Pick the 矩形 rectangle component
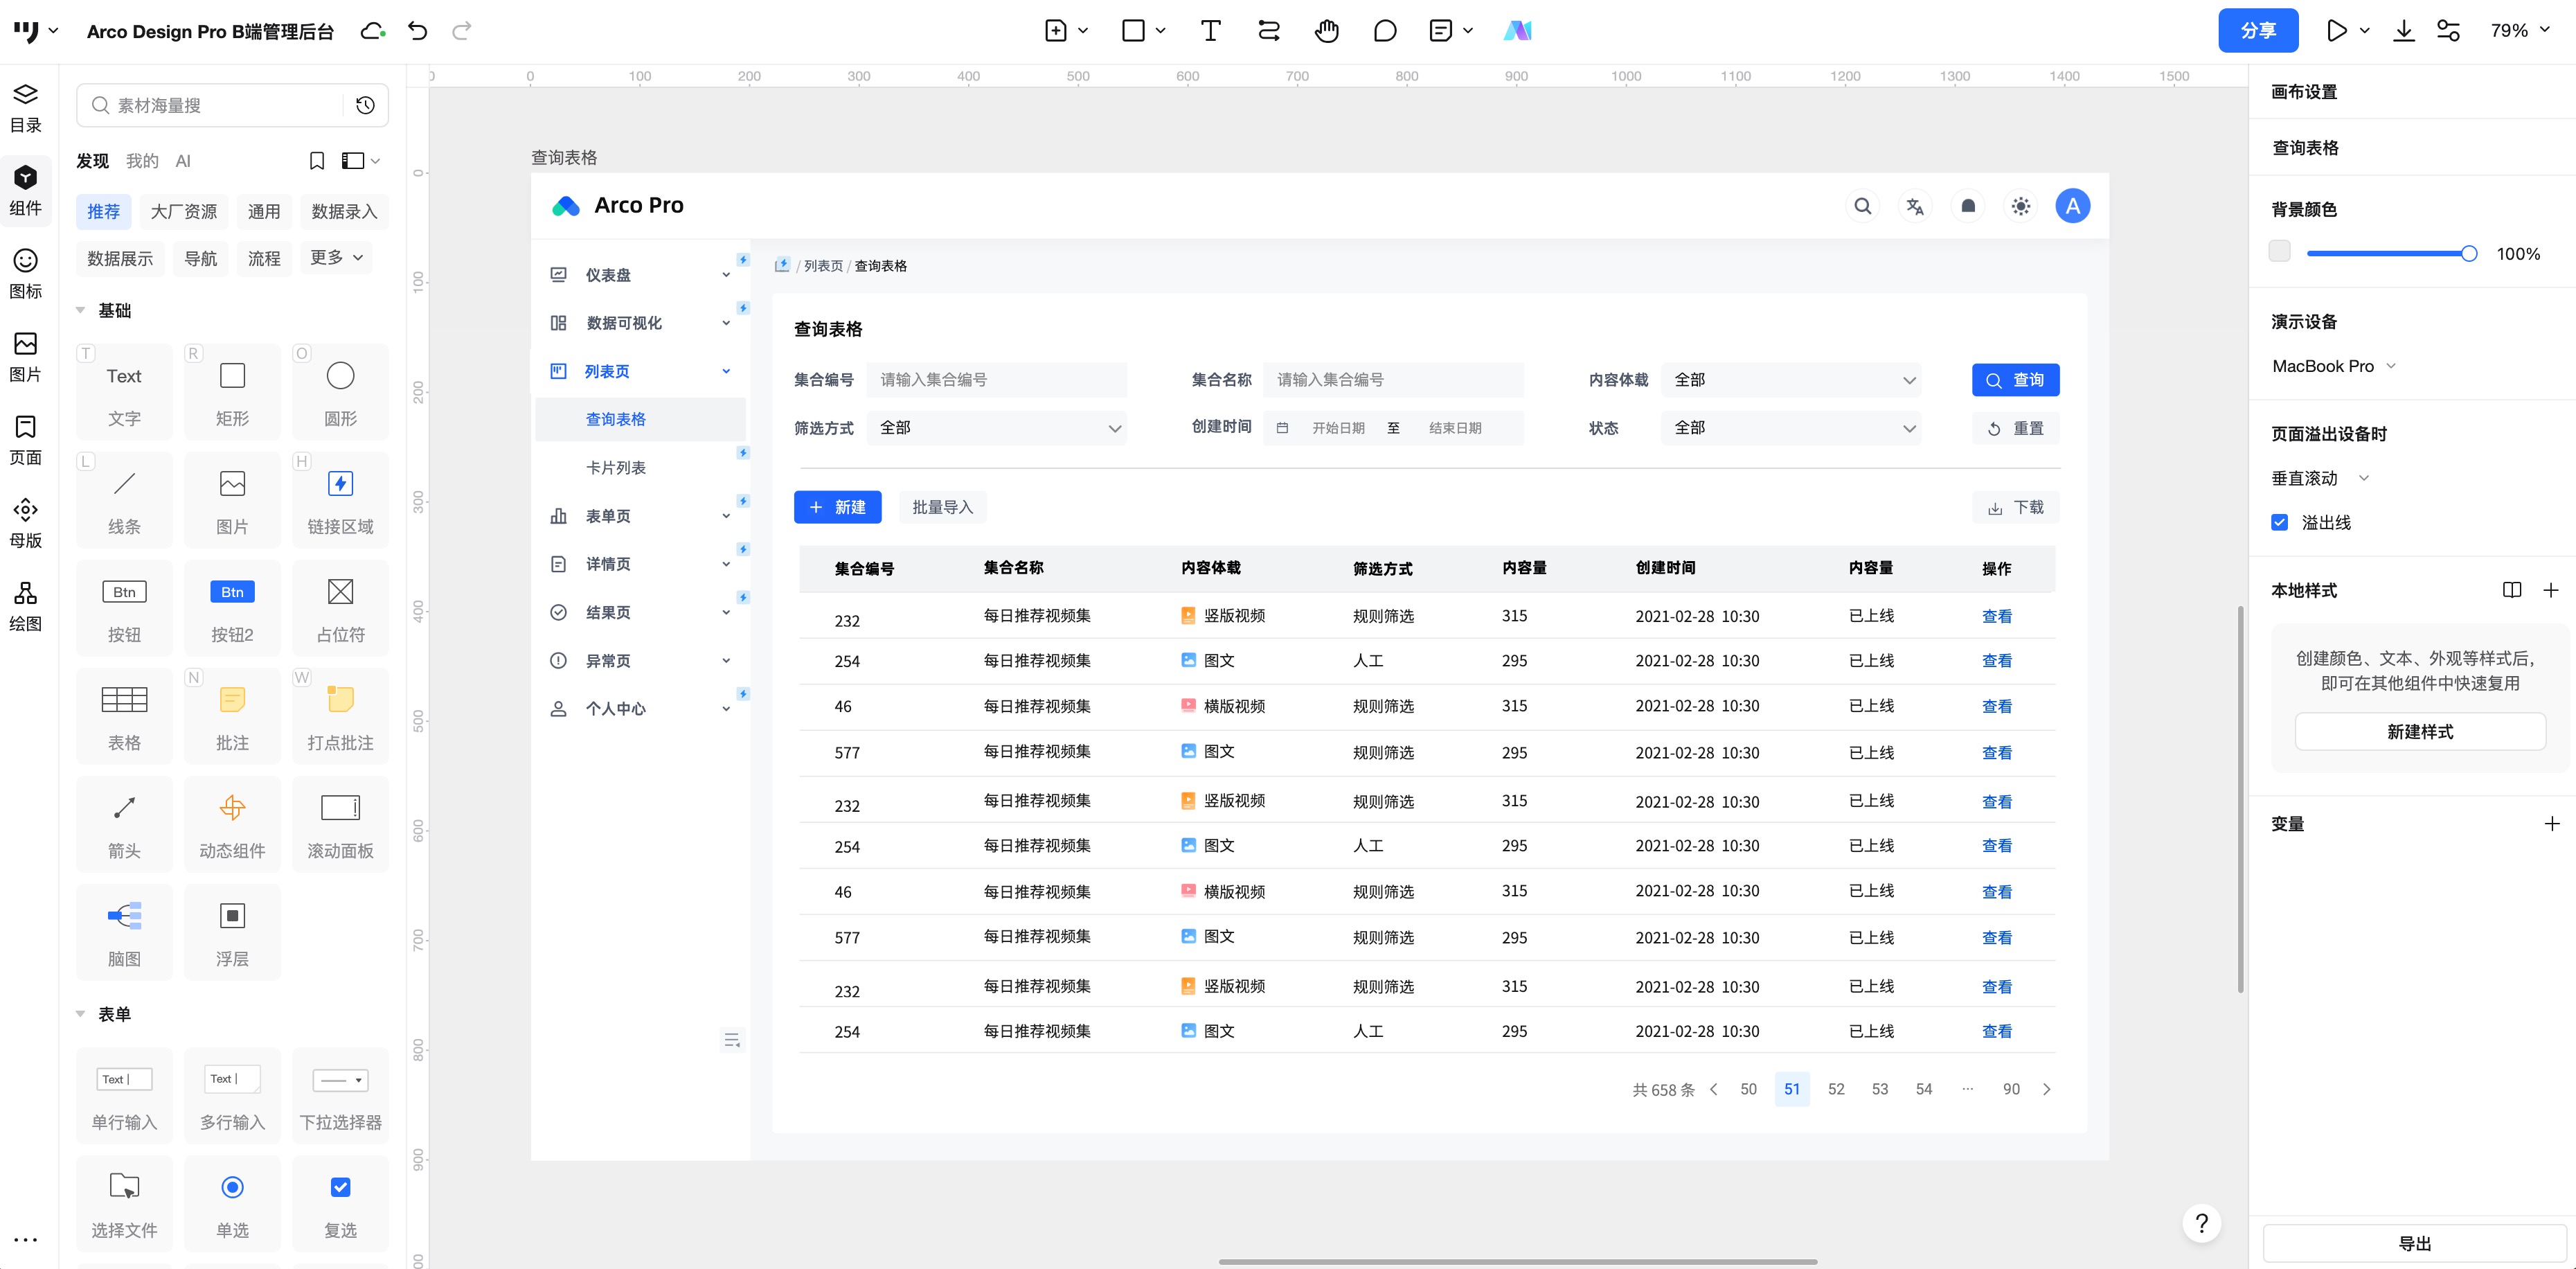This screenshot has height=1269, width=2576. coord(232,392)
